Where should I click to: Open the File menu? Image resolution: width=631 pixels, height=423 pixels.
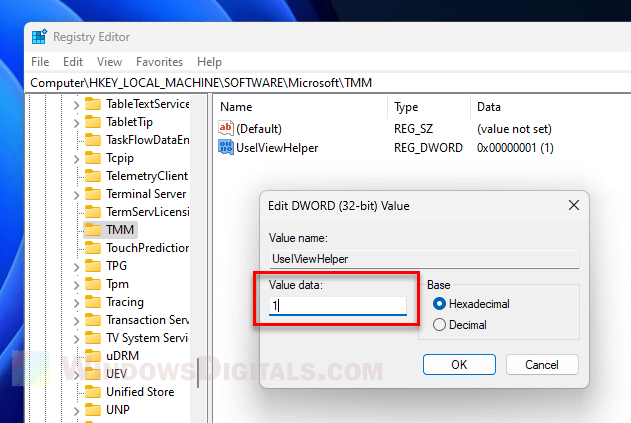click(x=40, y=62)
